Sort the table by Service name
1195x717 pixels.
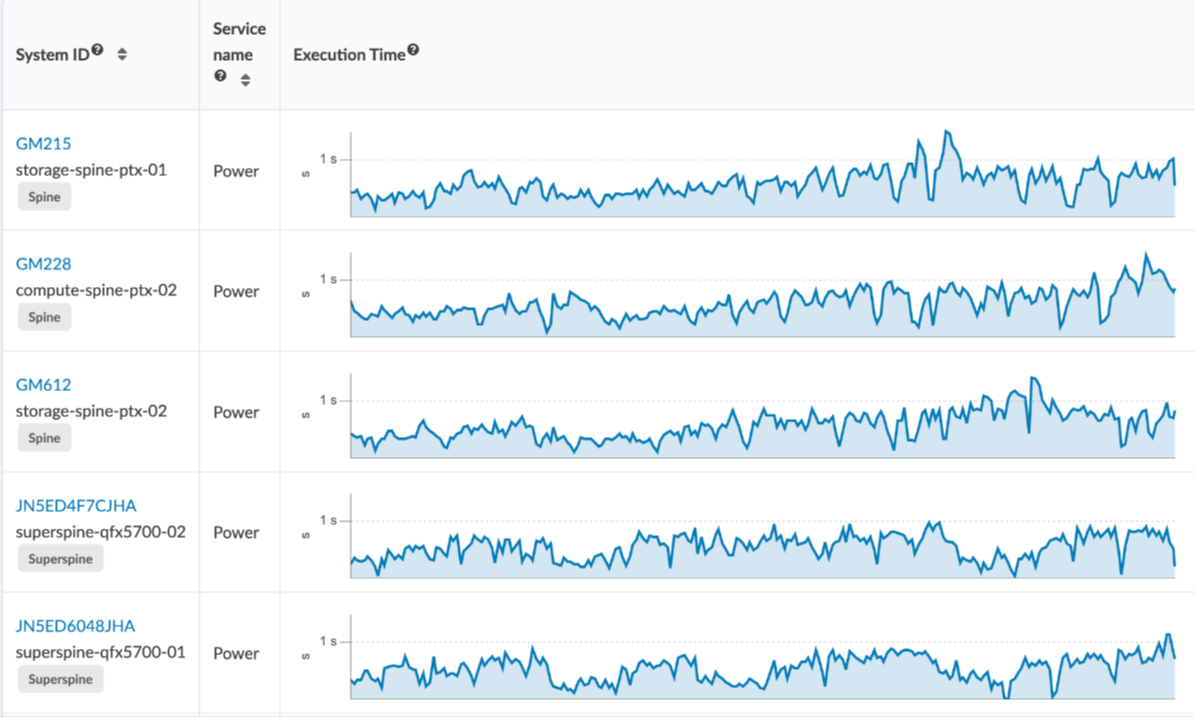click(x=245, y=80)
